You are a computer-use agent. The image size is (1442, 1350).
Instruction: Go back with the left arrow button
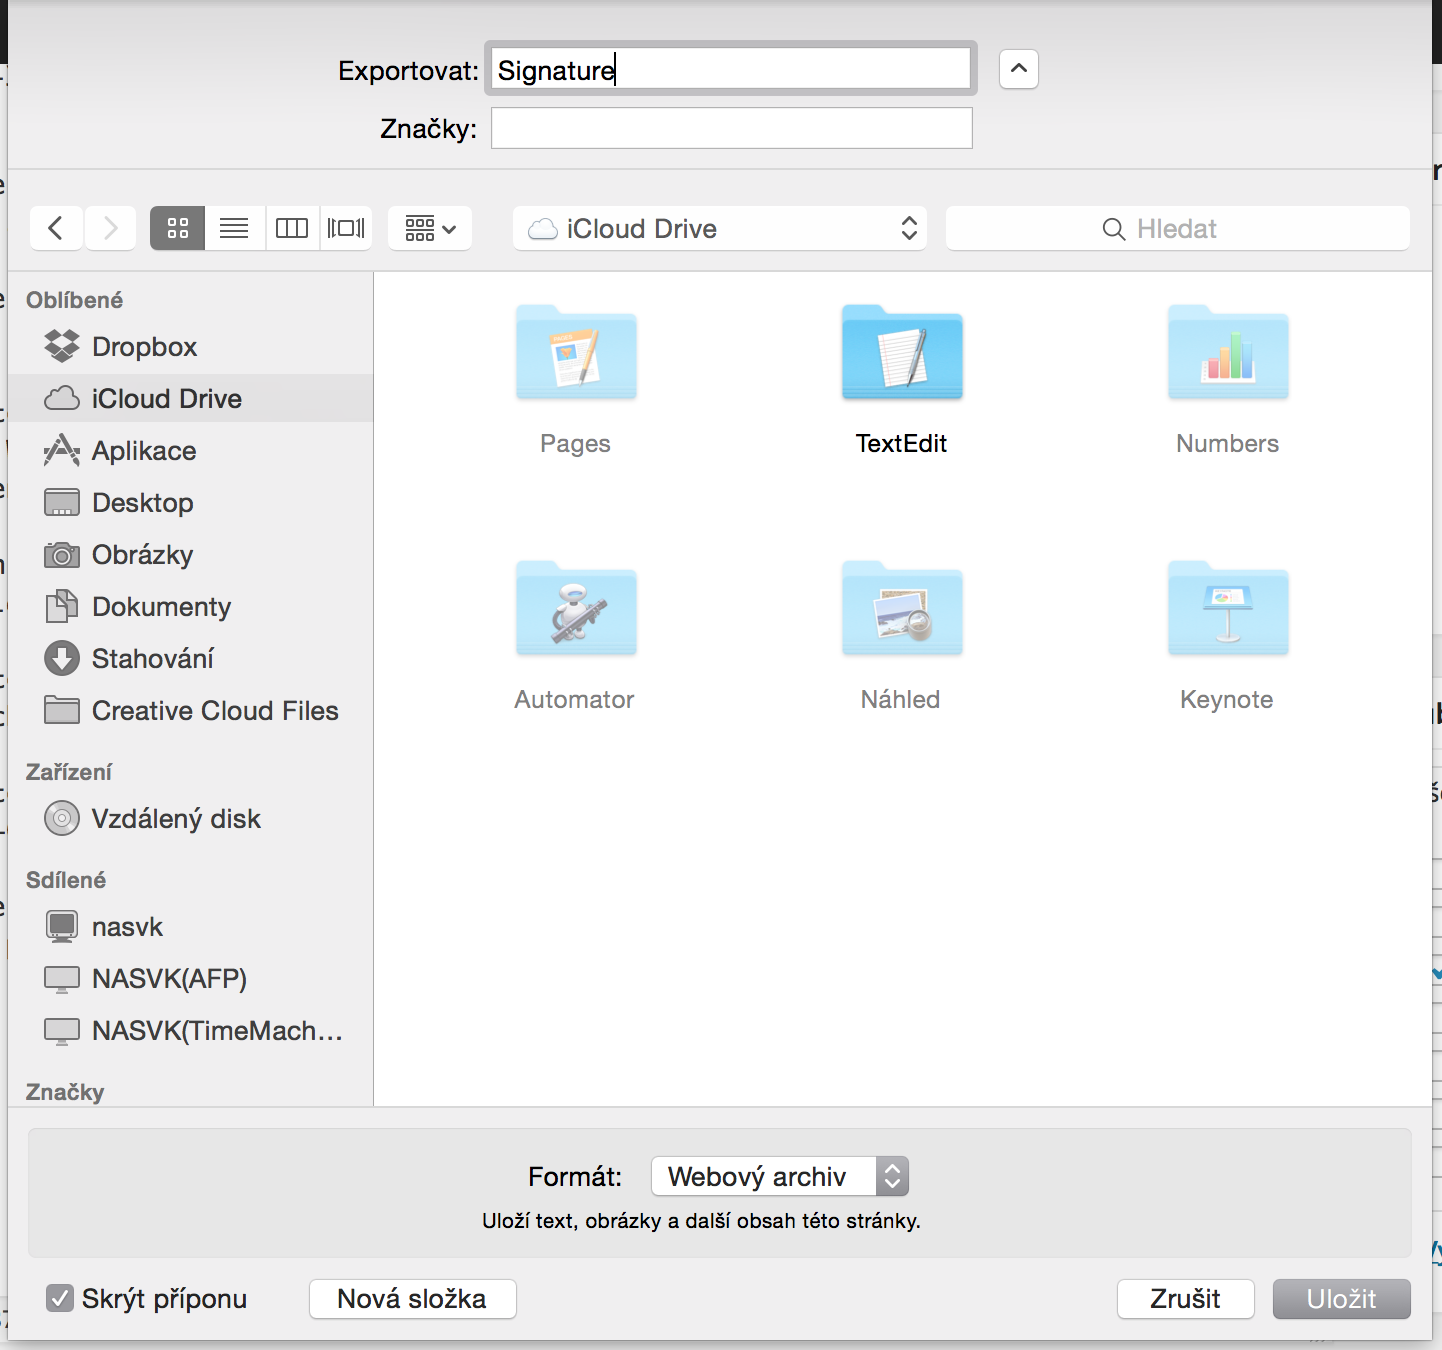[56, 228]
